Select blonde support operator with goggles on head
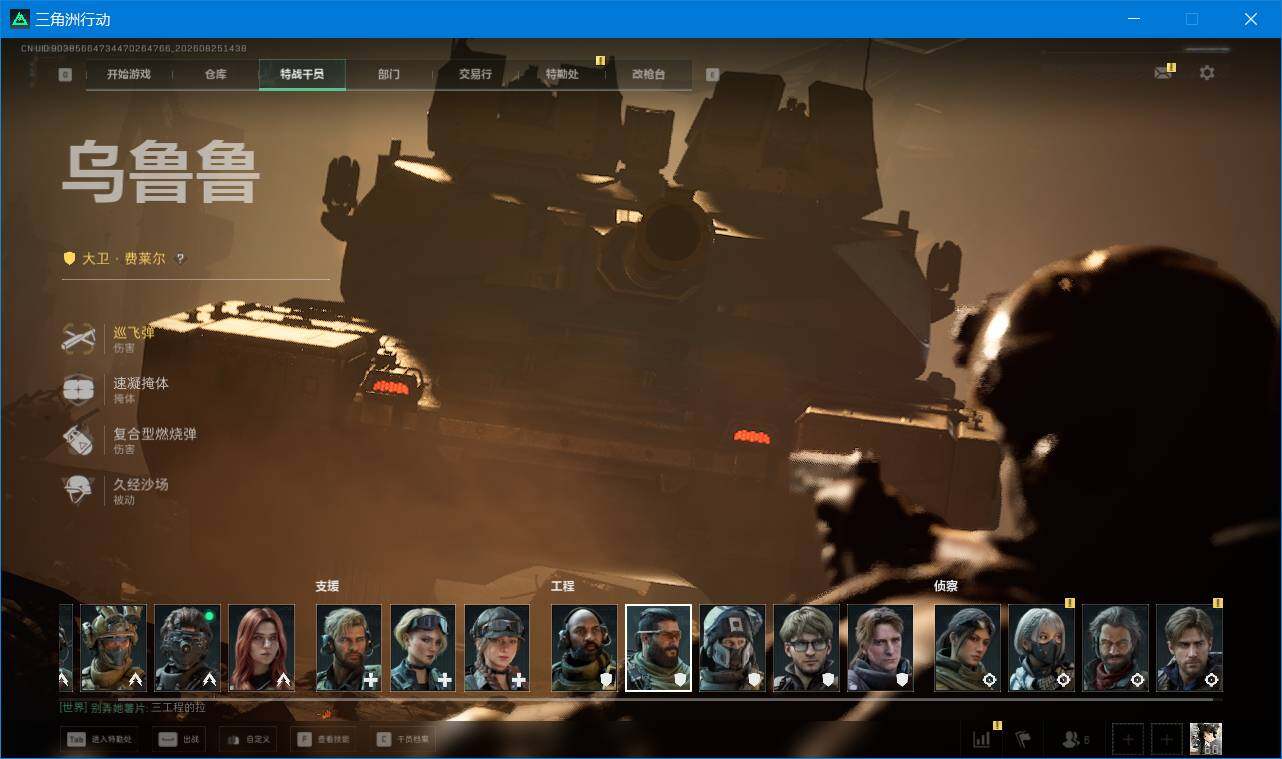 click(423, 648)
